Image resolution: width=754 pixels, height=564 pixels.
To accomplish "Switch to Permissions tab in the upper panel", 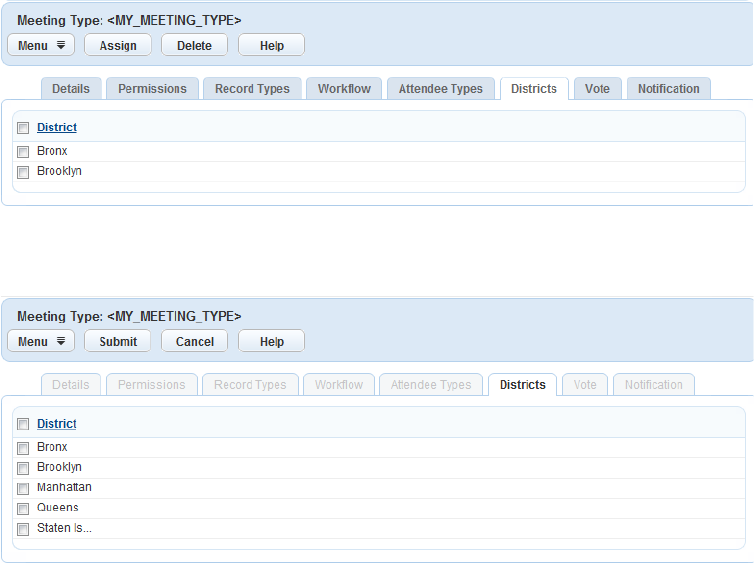I will coord(152,89).
